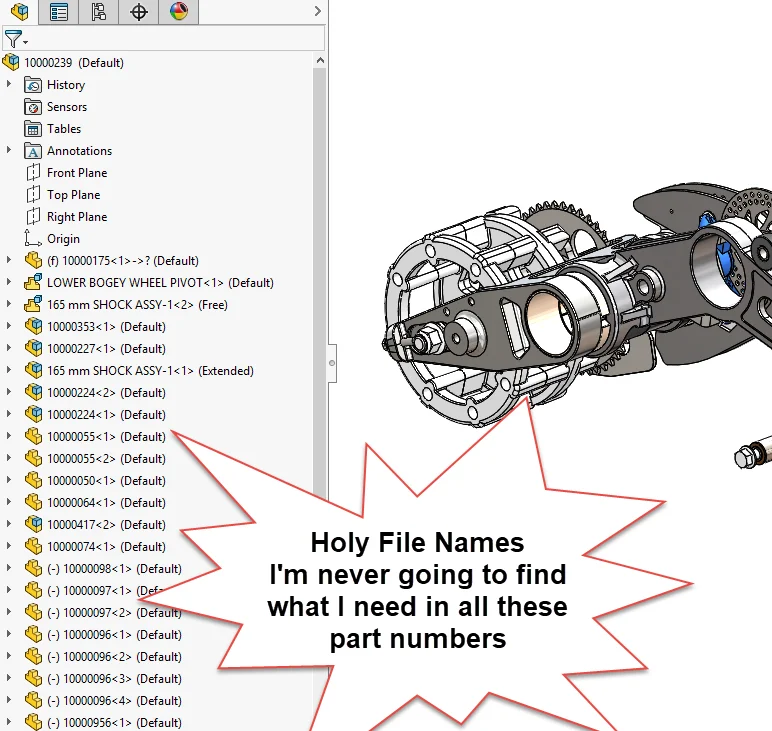The image size is (772, 731).
Task: Select the Front Plane
Action: (x=76, y=173)
